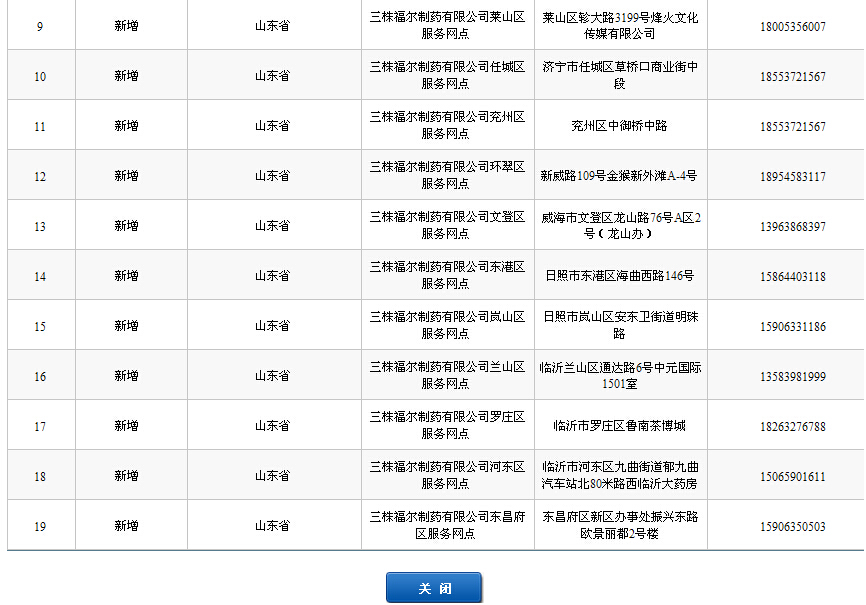Image resolution: width=866 pixels, height=605 pixels.
Task: Select row number 16 cell
Action: 40,376
